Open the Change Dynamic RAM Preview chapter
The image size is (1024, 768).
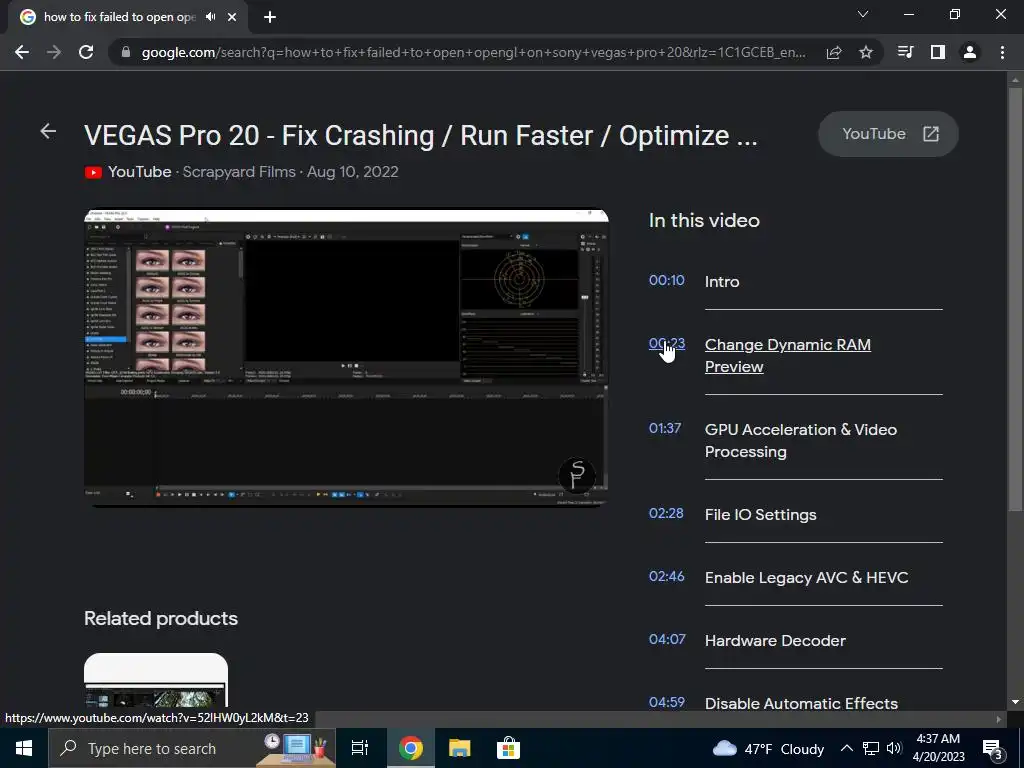coord(788,355)
